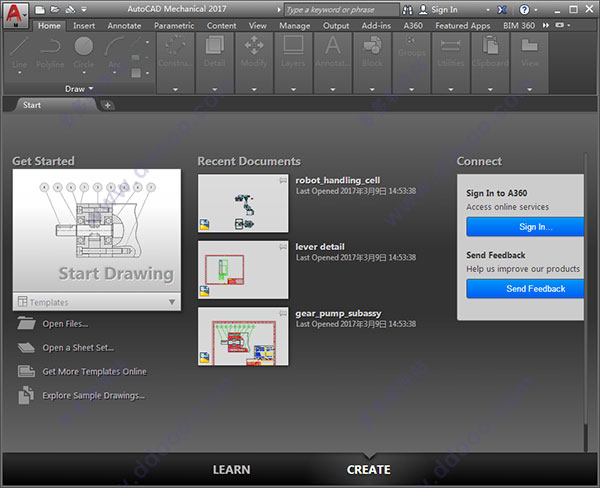Switch to the Home ribbon tab
The width and height of the screenshot is (600, 488).
(x=49, y=26)
